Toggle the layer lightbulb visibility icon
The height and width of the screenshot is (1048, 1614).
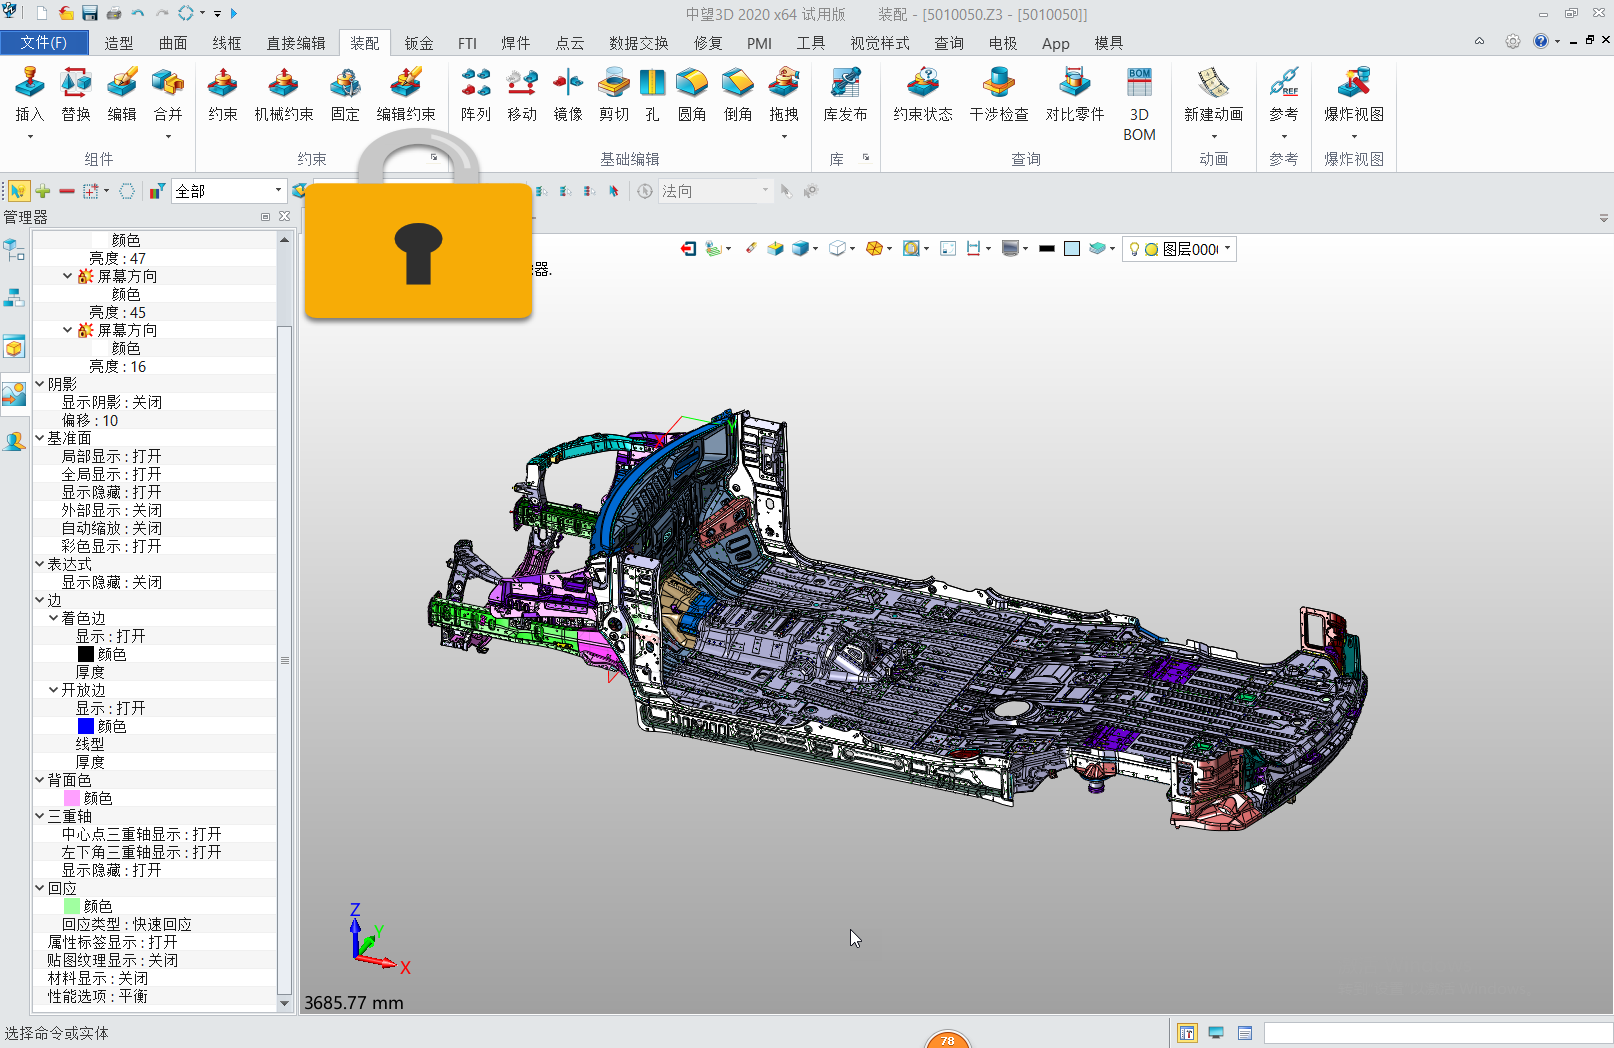tap(1134, 249)
